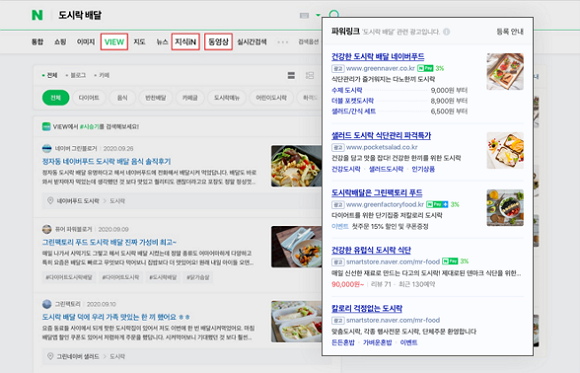Open the 등록 안내 link in 파워링크

[510, 32]
